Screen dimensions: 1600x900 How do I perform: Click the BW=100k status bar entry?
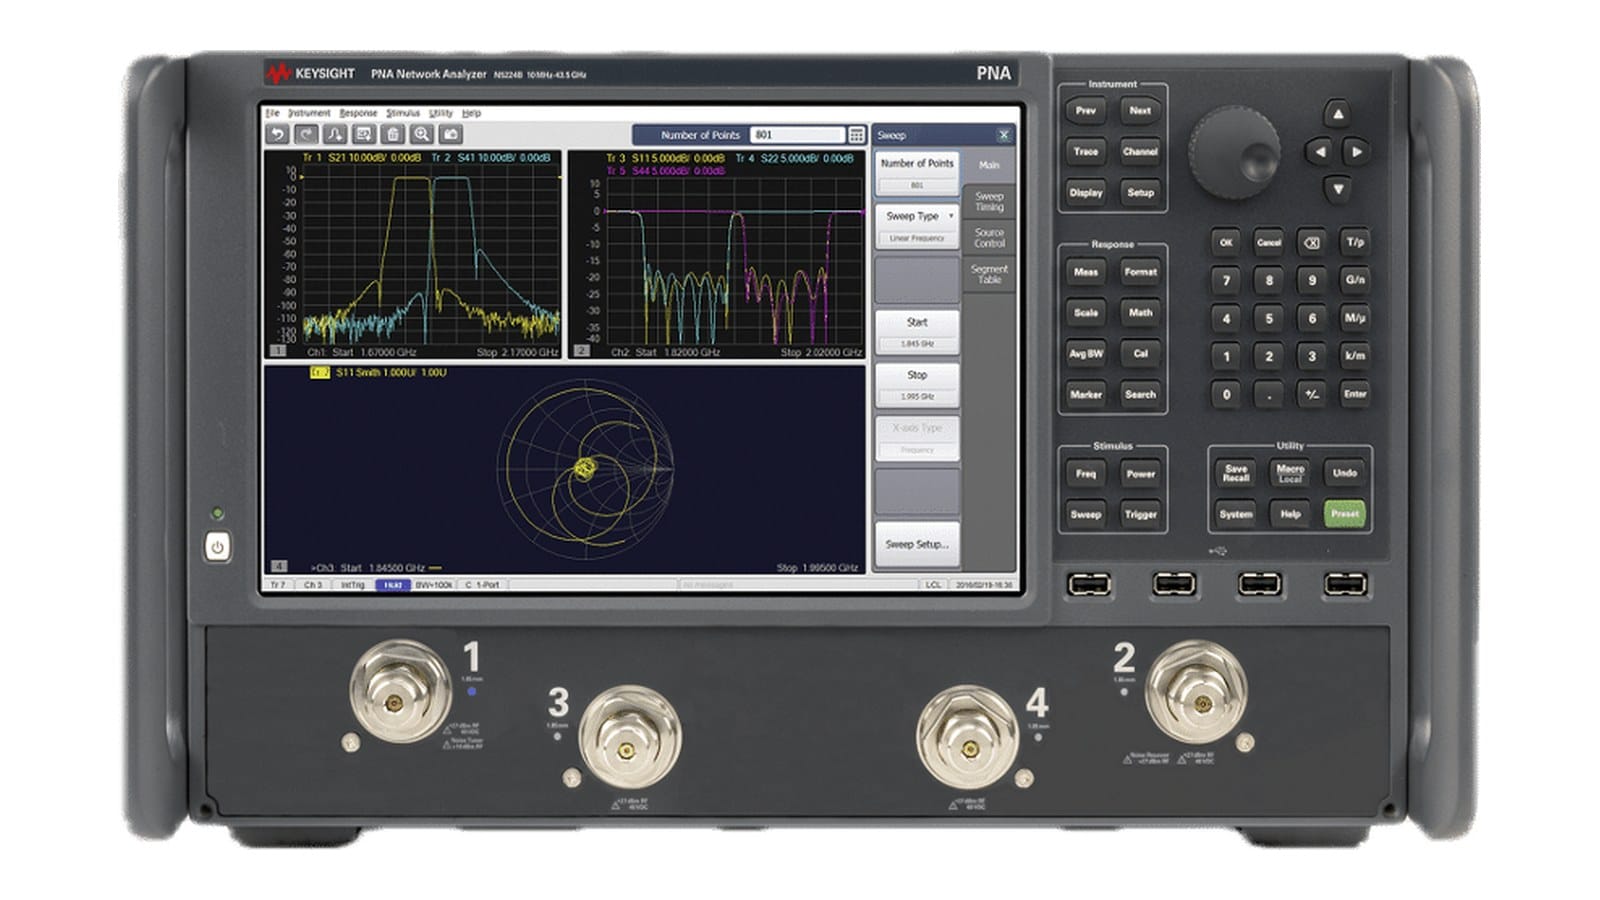(433, 585)
